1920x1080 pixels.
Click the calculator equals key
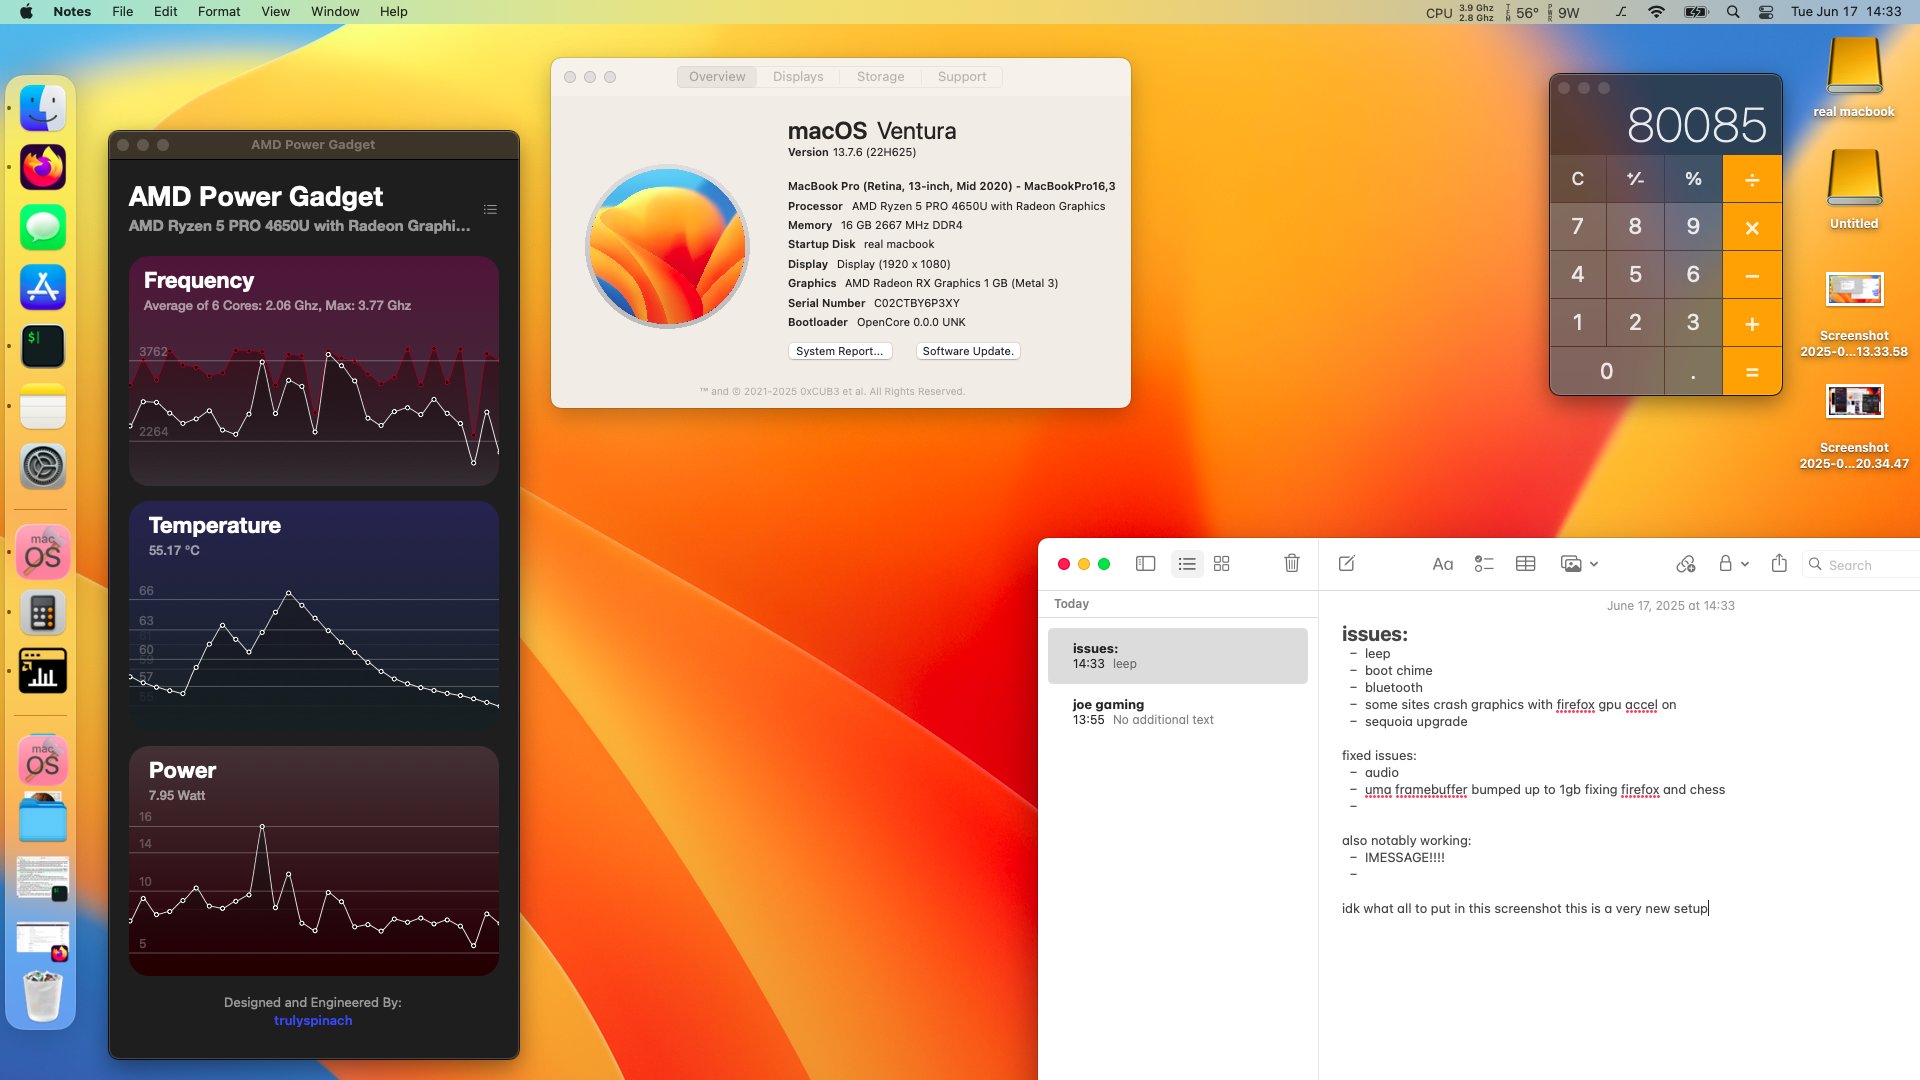[x=1752, y=371]
